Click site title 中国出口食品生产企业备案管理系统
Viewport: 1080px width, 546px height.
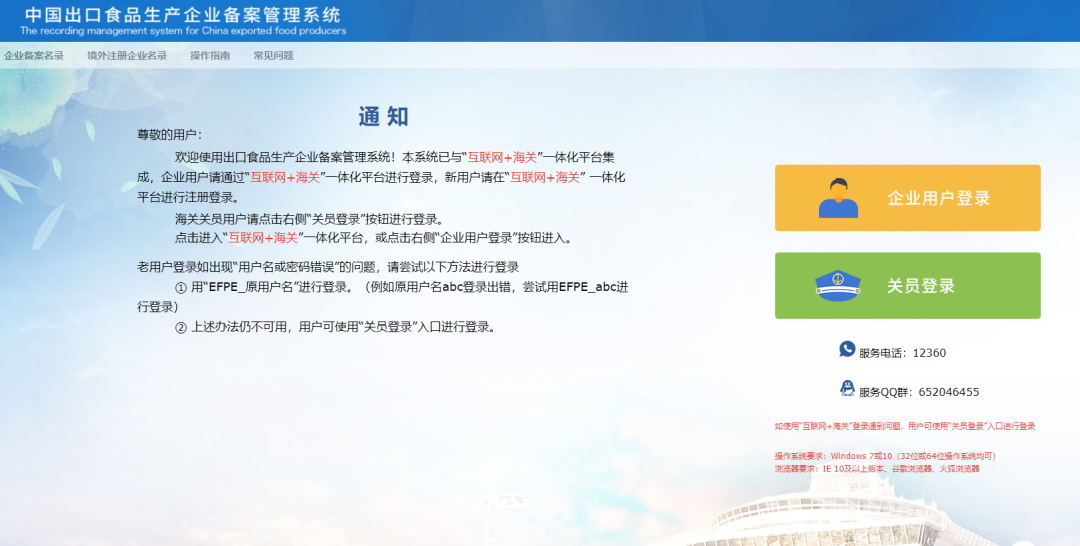tap(183, 14)
